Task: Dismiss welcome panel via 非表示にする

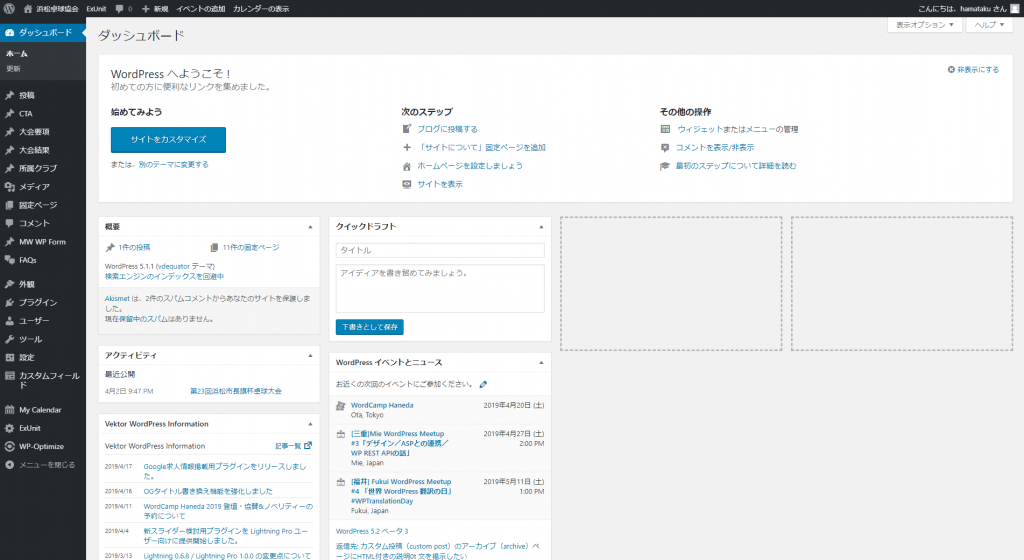Action: 973,70
